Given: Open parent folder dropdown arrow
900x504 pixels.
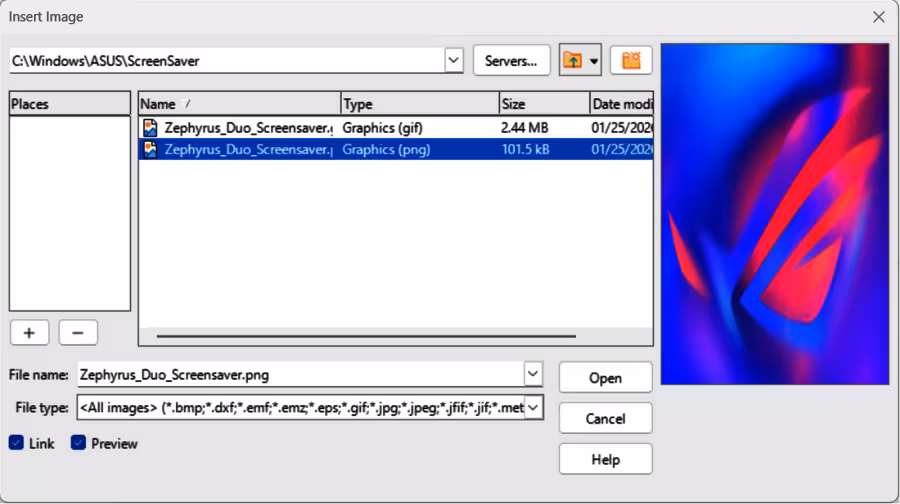Looking at the screenshot, I should (x=593, y=61).
